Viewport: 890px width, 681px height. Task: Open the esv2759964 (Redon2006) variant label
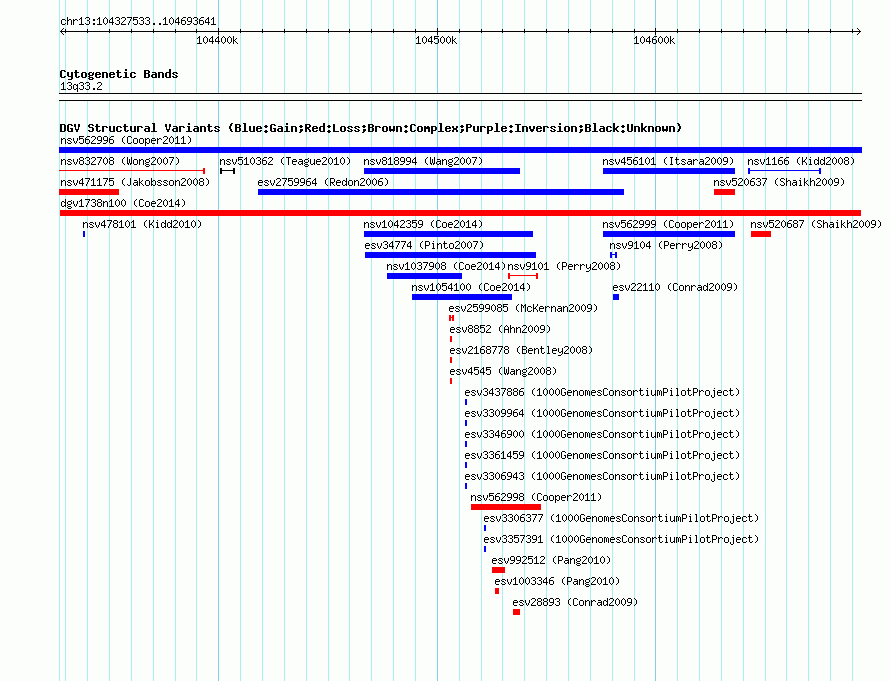[323, 182]
